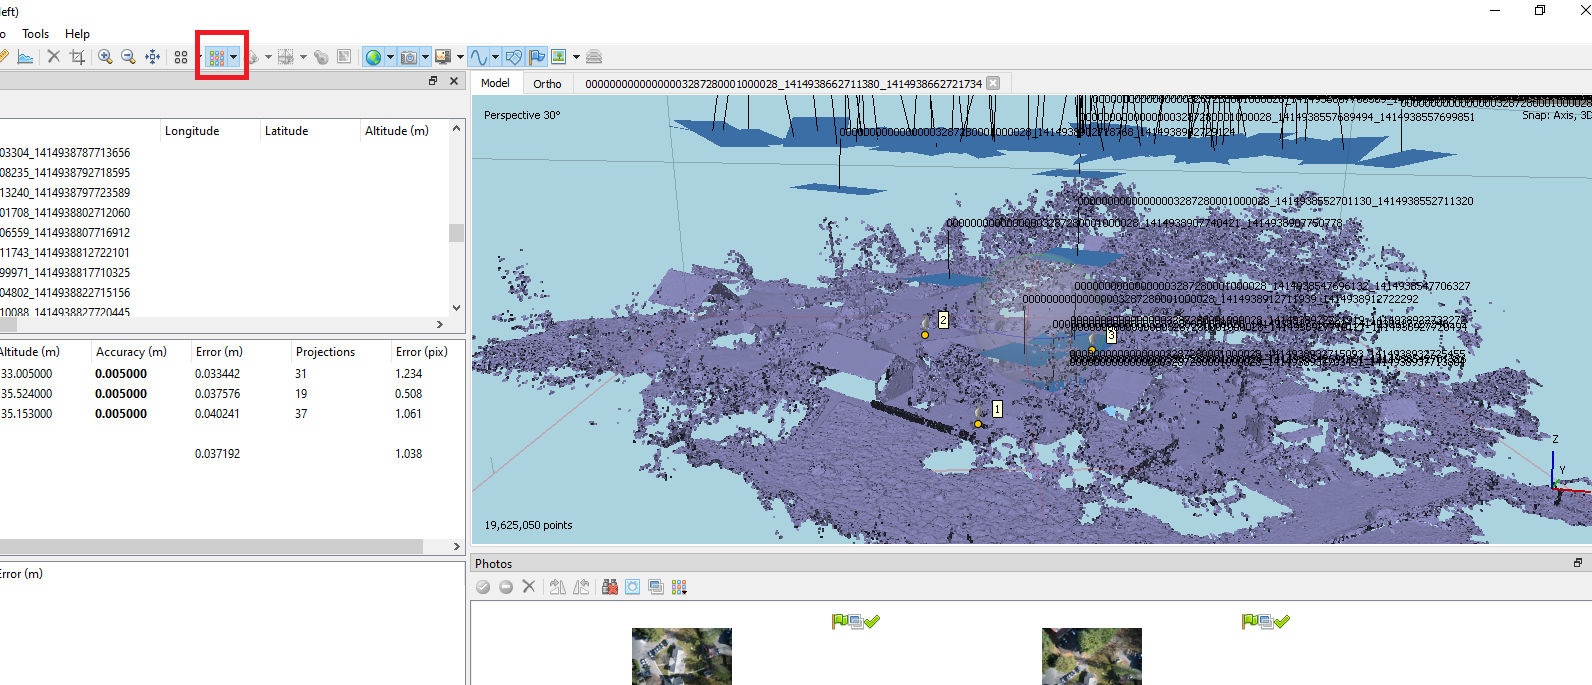Sort by the Latitude column header
Screen dimensions: 1592x685
coord(286,130)
